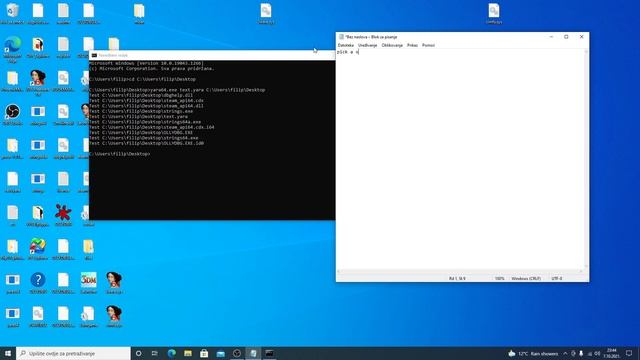640x360 pixels.
Task: Open Microsoft Store from the taskbar
Action: pyautogui.click(x=204, y=353)
